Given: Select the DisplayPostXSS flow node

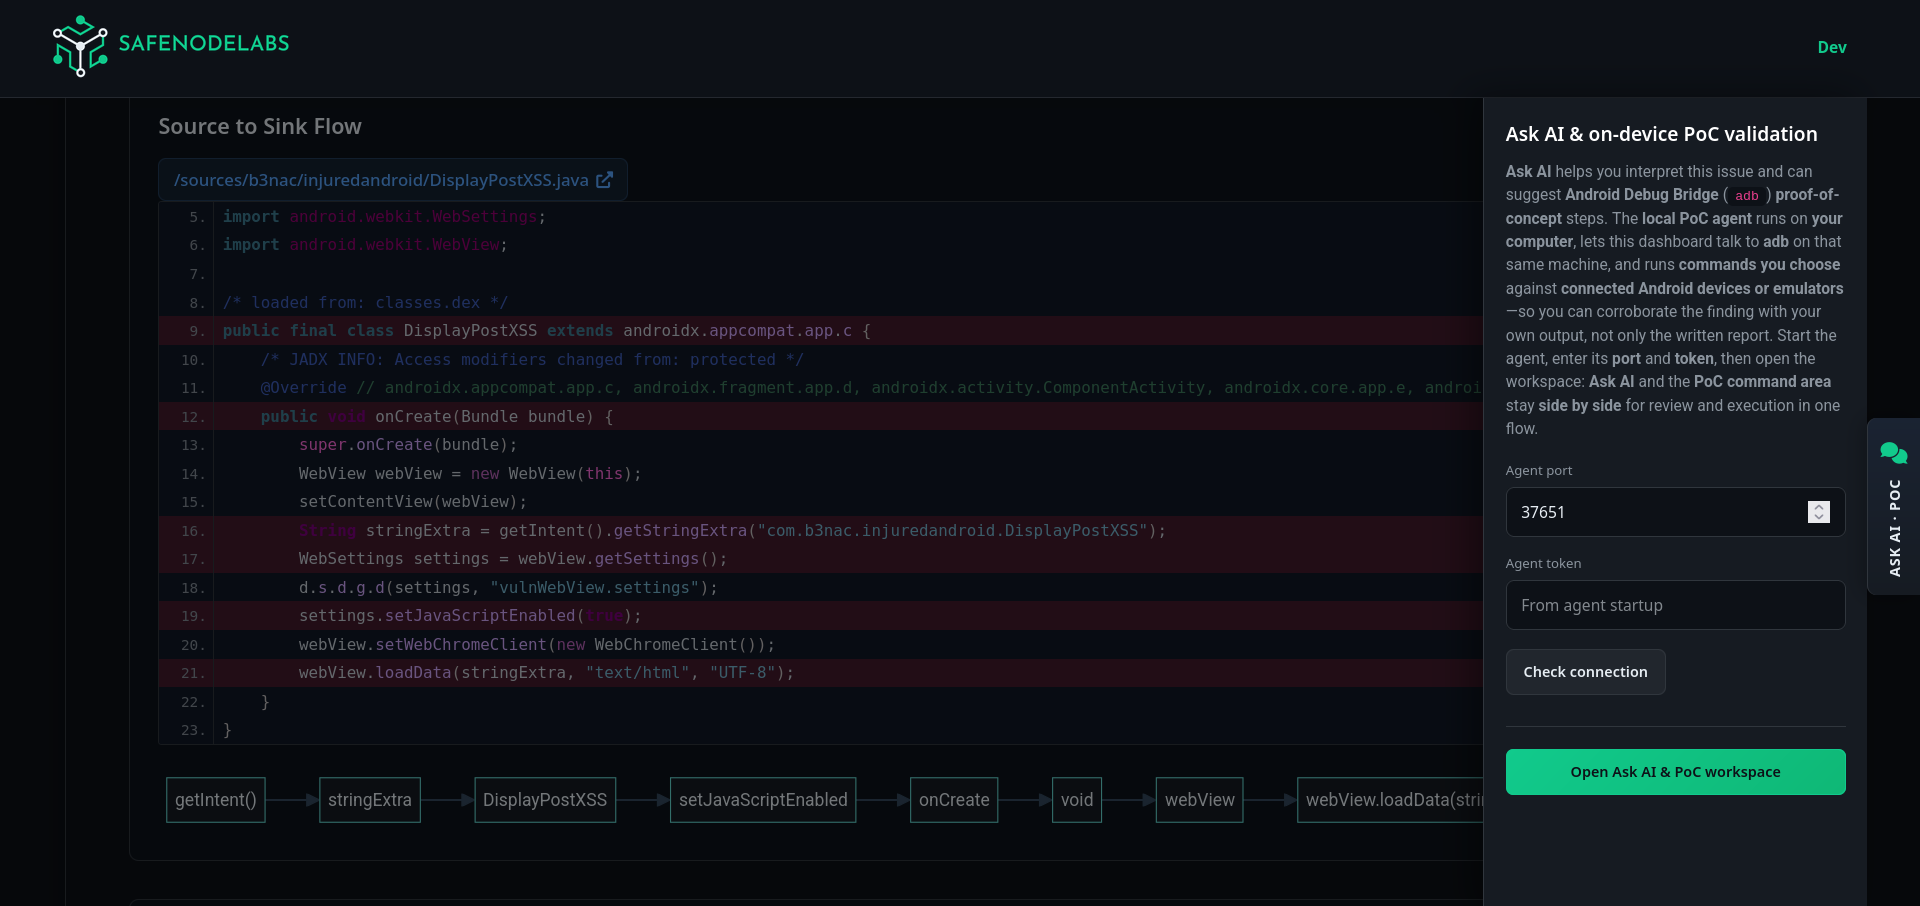Looking at the screenshot, I should [545, 800].
